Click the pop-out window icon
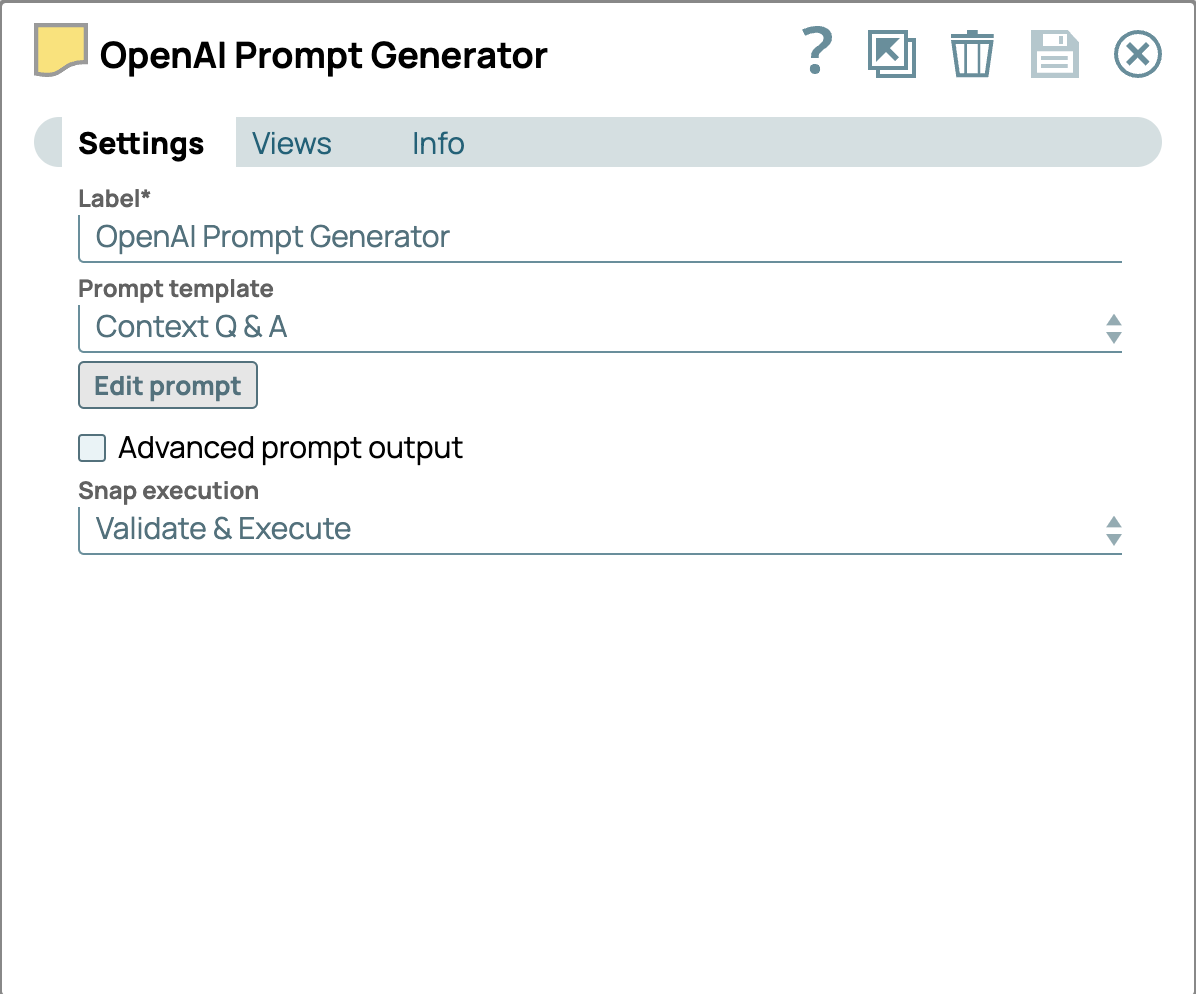1196x994 pixels. coord(891,54)
